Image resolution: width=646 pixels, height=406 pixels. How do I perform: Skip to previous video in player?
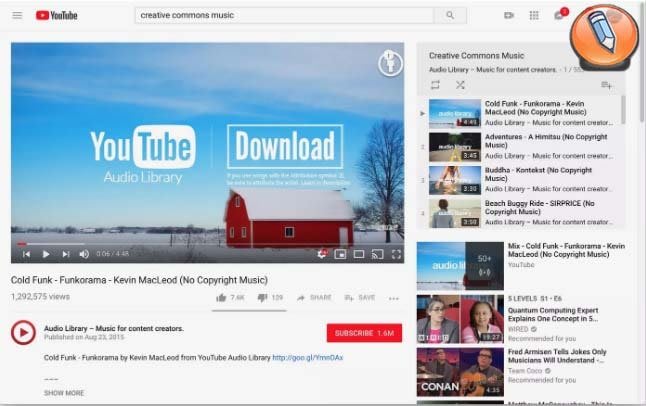click(26, 254)
